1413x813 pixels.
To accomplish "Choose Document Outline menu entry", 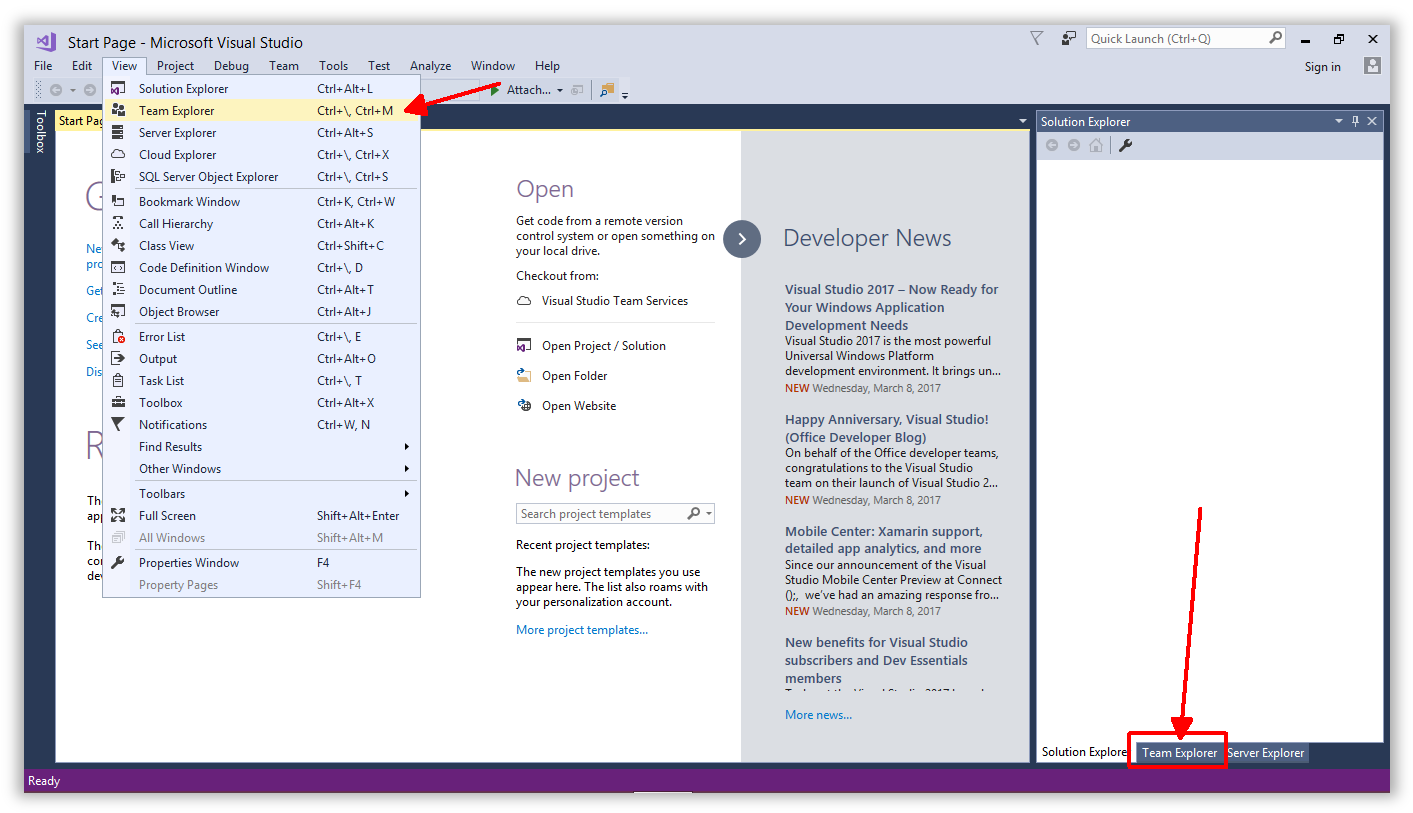I will point(262,290).
